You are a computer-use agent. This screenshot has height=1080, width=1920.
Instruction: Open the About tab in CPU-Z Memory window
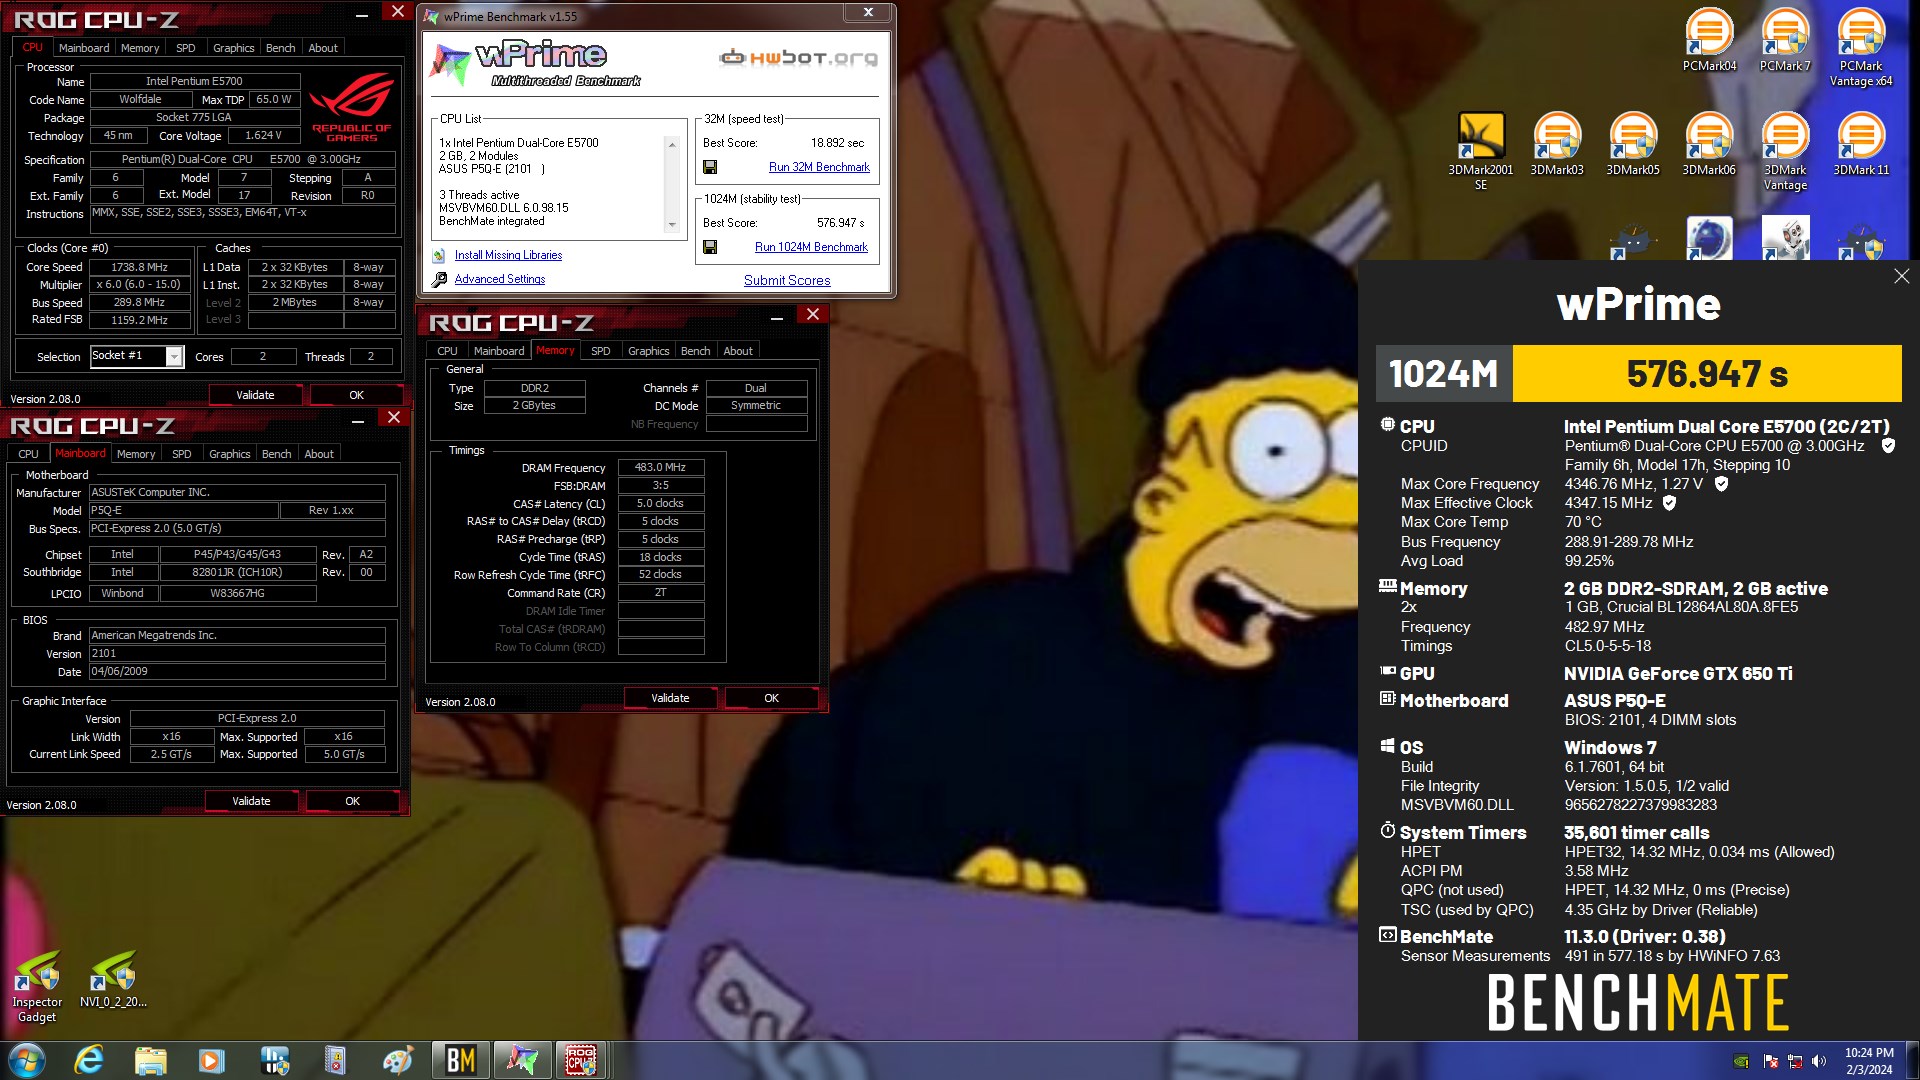[738, 351]
